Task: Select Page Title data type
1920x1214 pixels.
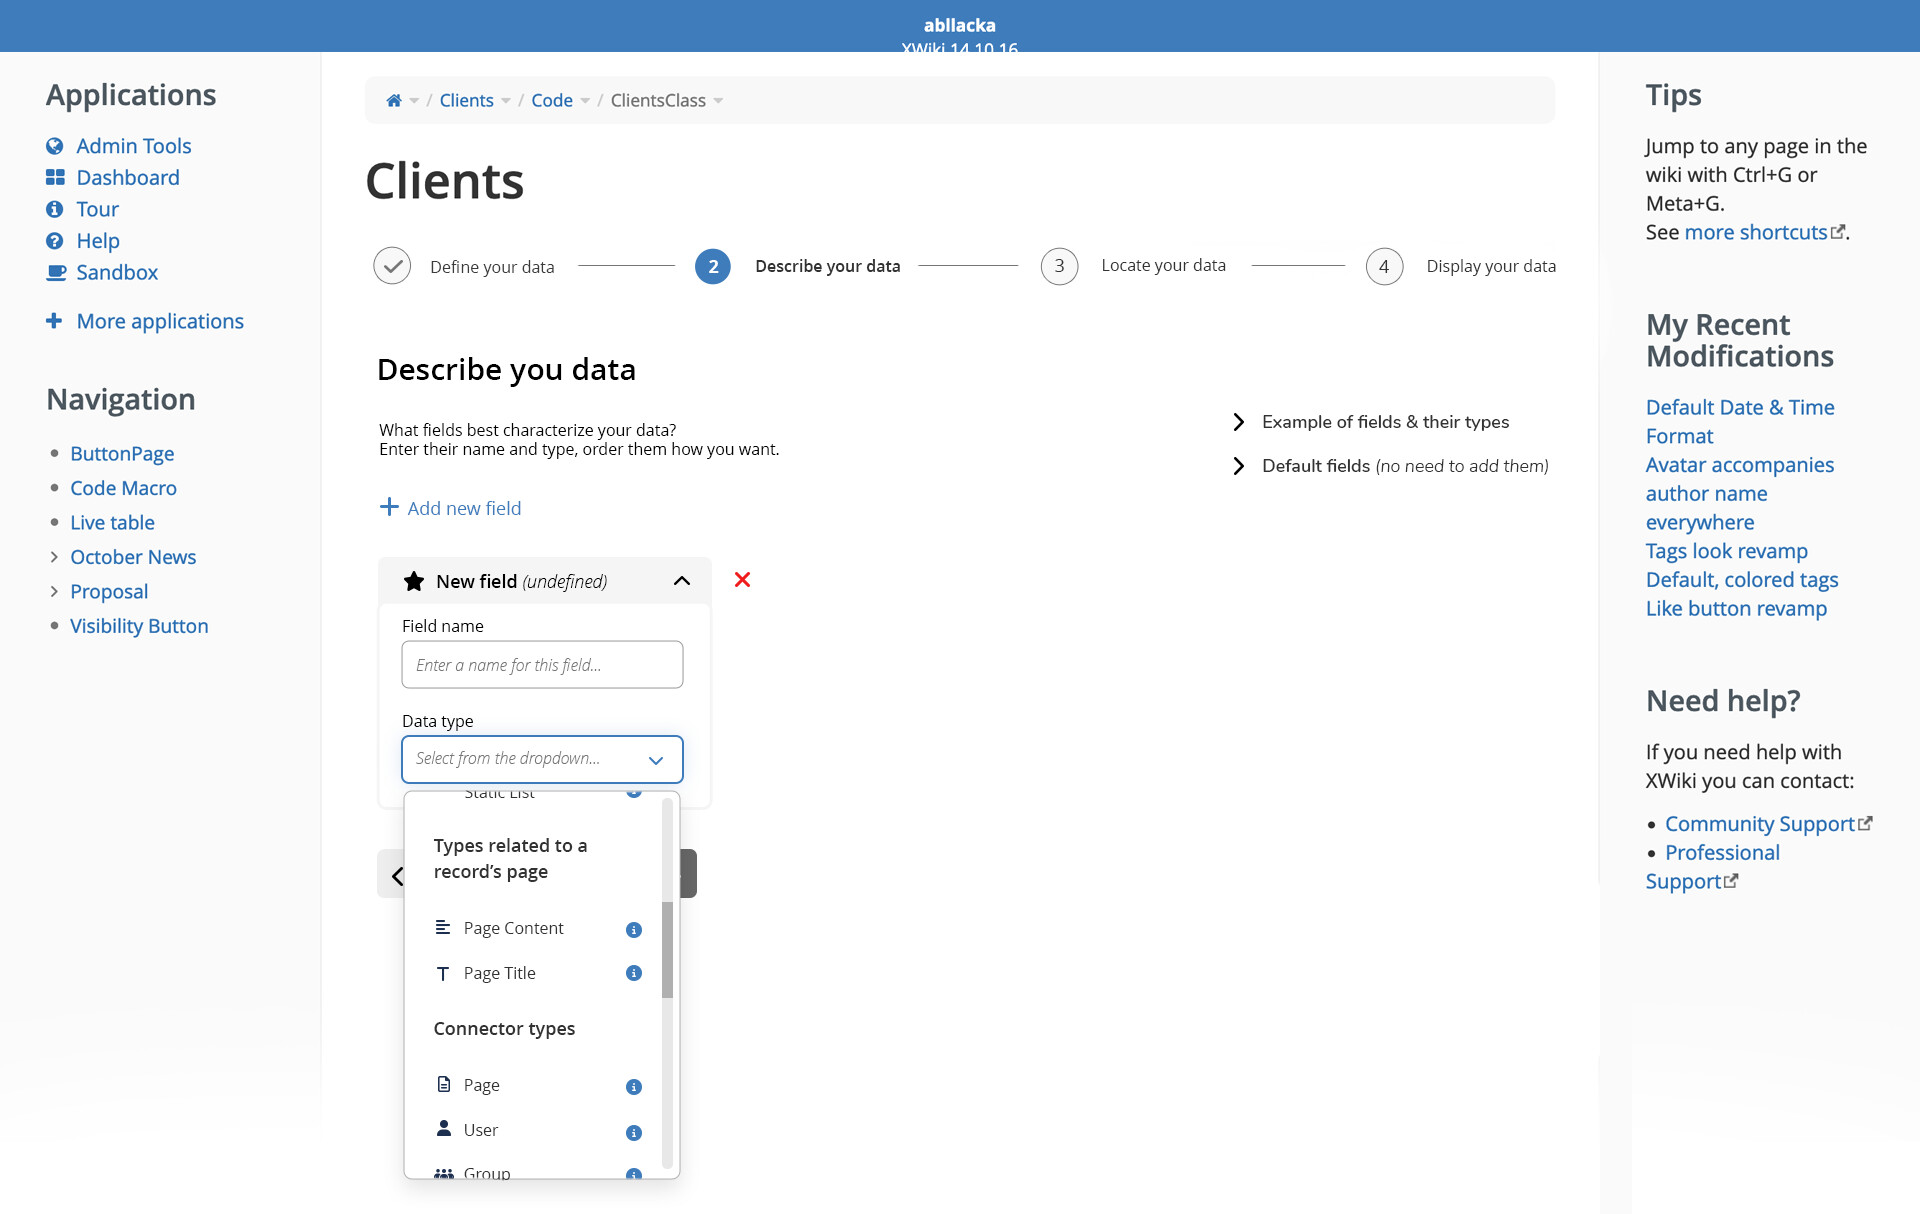Action: pyautogui.click(x=499, y=973)
